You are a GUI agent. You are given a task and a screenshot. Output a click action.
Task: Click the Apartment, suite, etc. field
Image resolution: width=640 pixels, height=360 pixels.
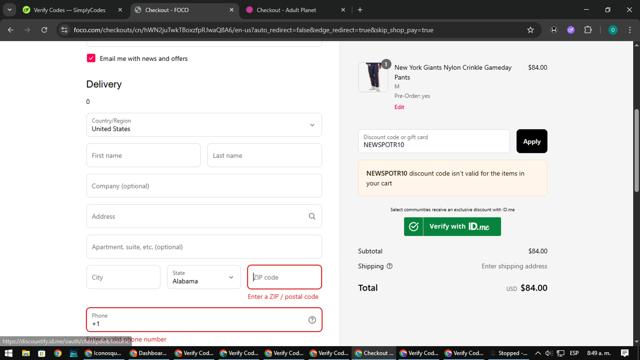click(204, 247)
